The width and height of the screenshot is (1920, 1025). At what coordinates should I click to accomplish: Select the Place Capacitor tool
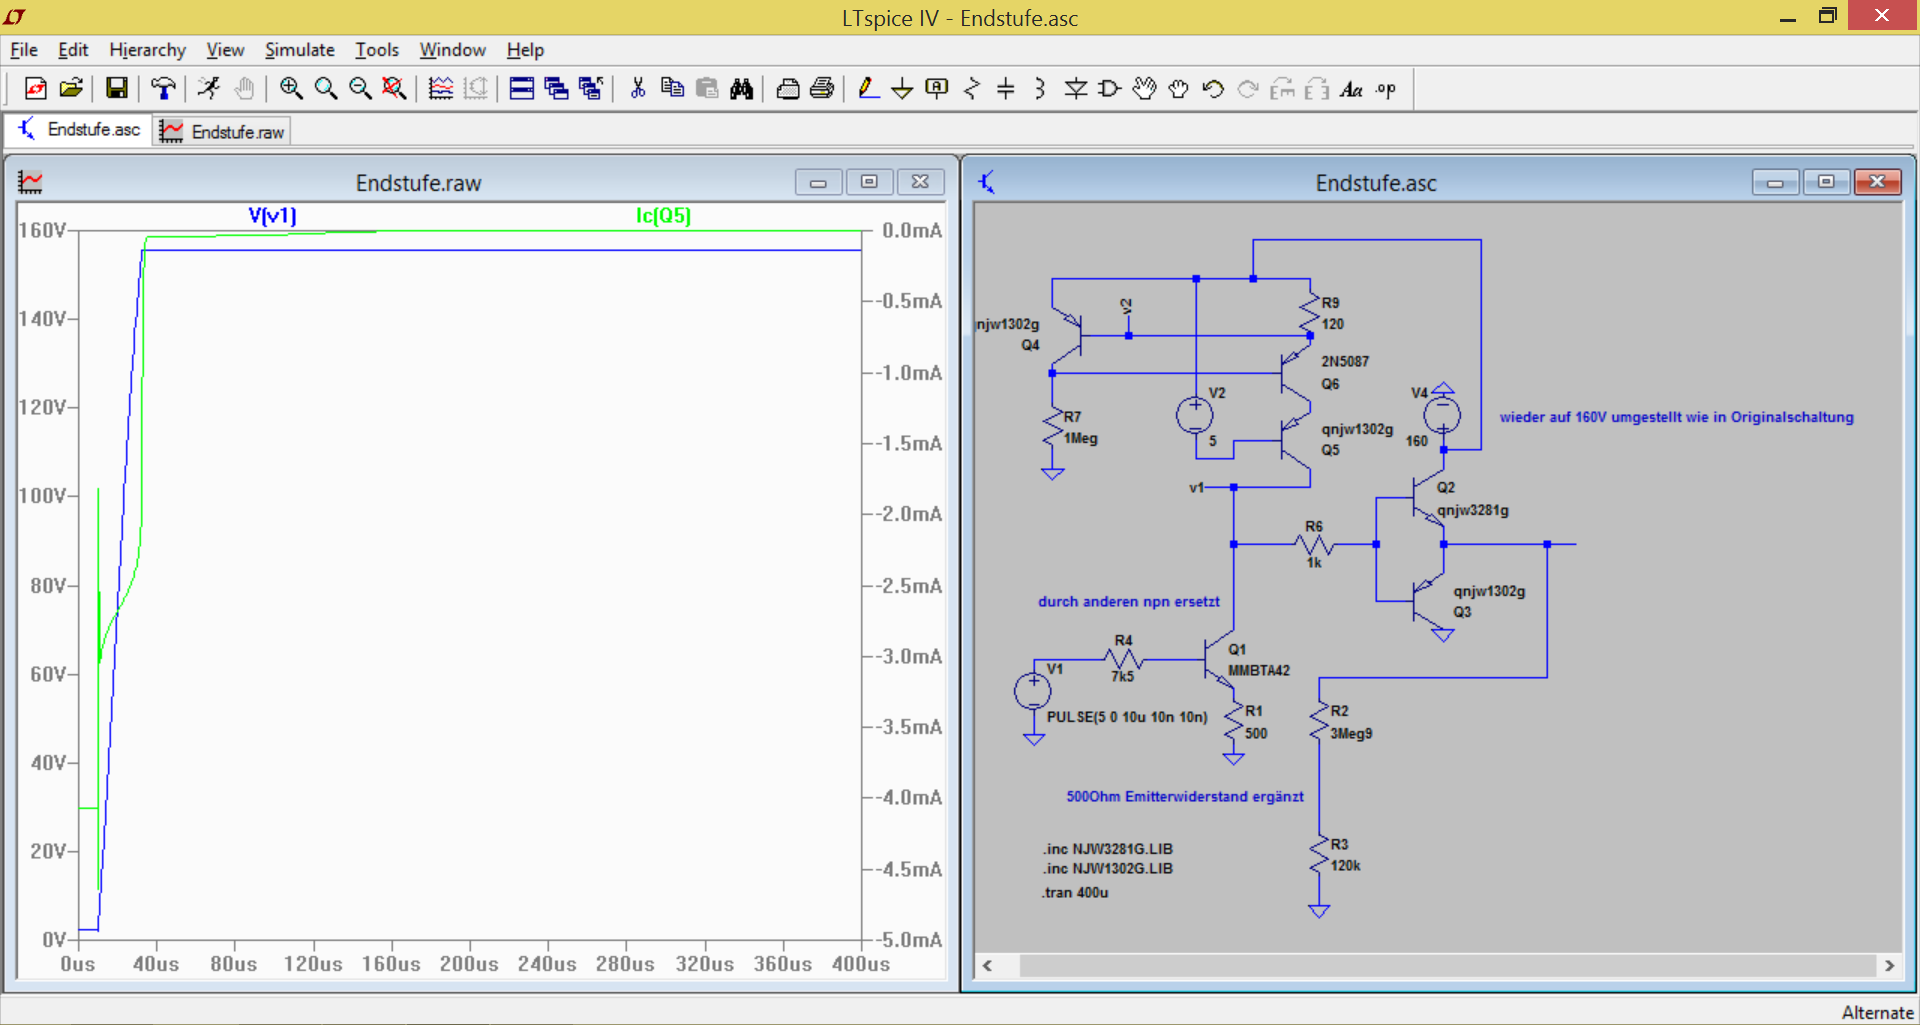(1006, 89)
